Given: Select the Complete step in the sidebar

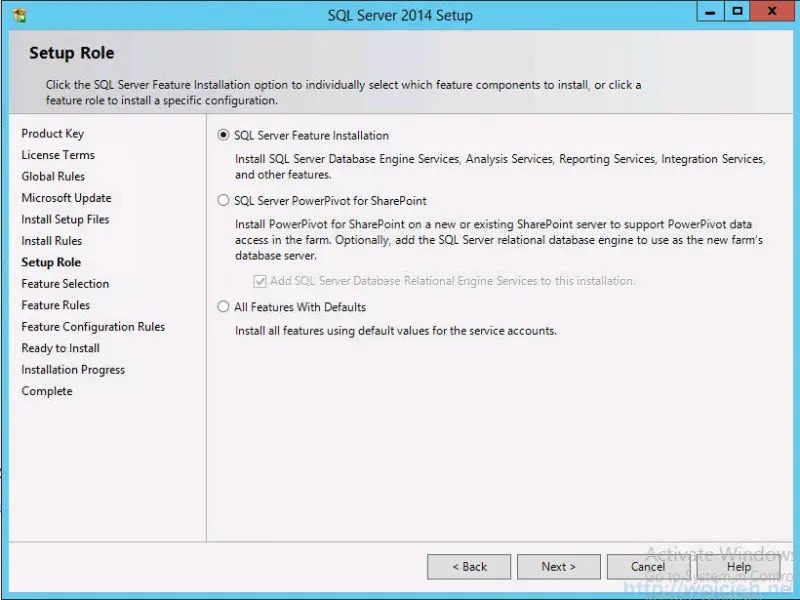Looking at the screenshot, I should [46, 390].
